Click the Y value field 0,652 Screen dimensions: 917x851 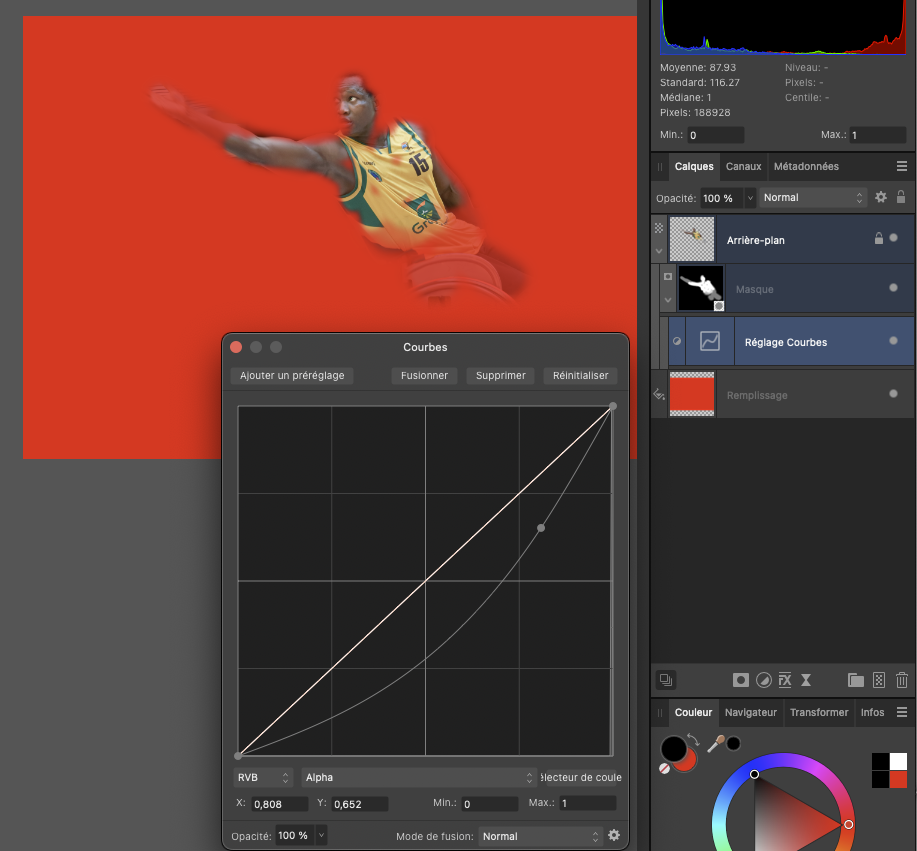click(x=360, y=804)
